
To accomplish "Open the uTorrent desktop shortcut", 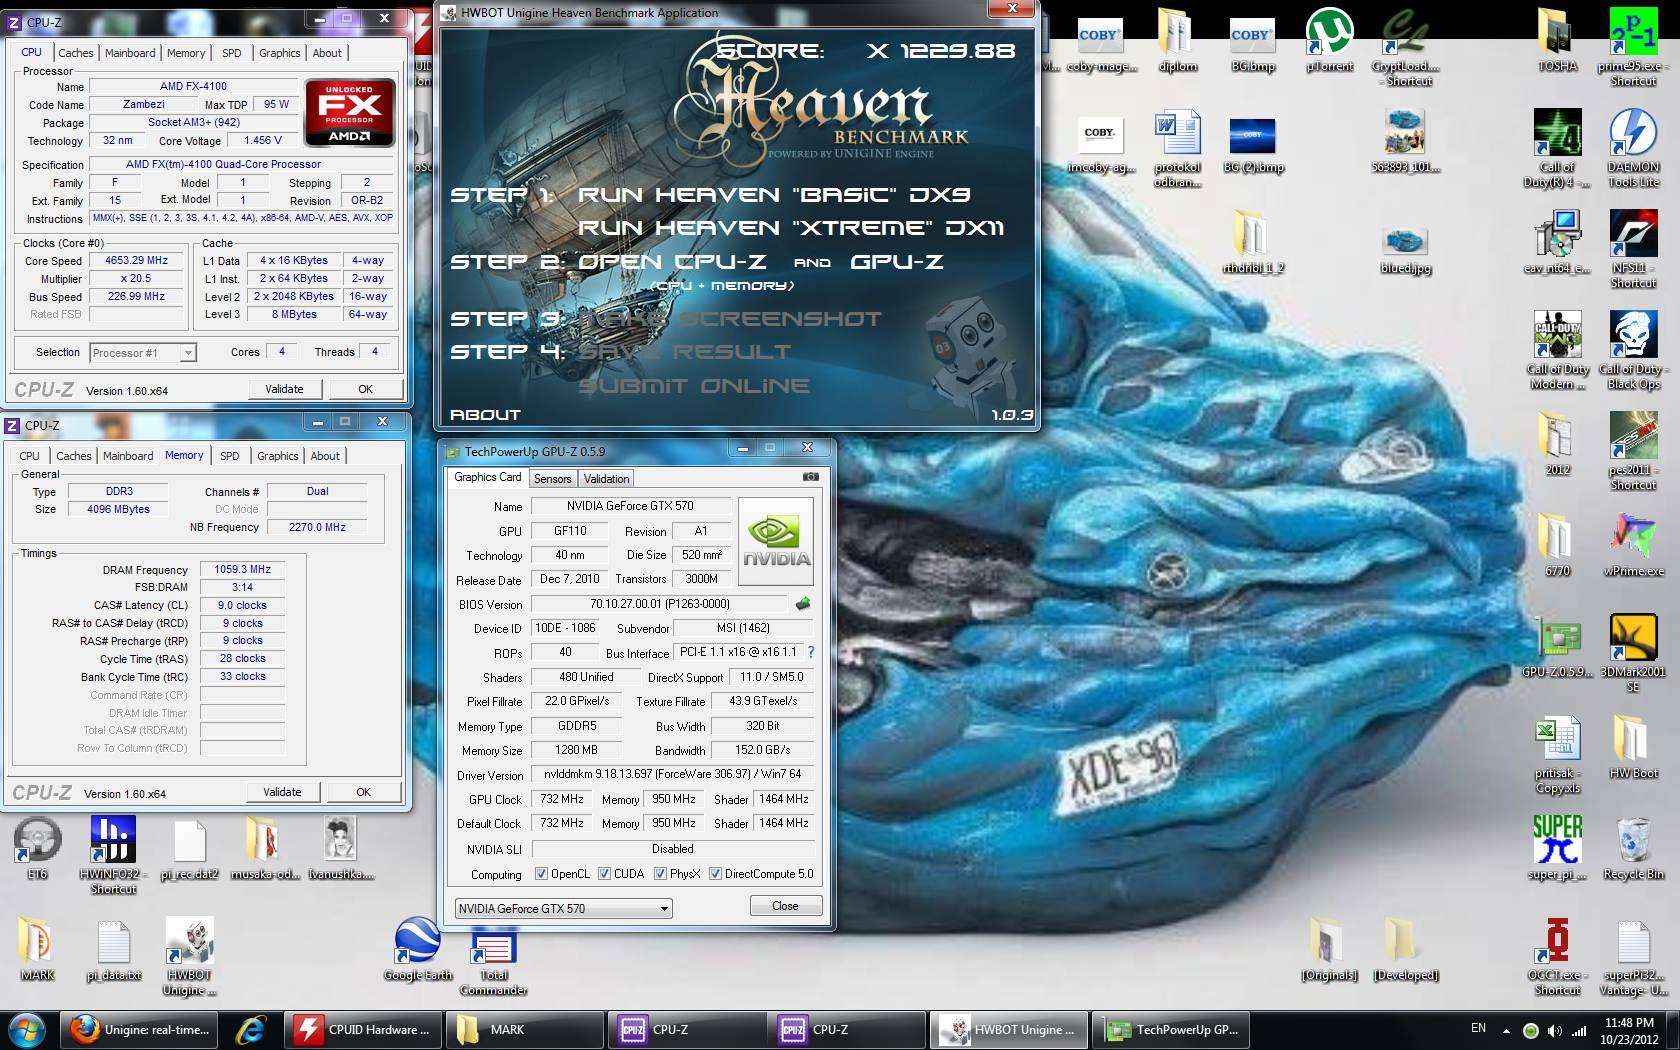I will point(1329,42).
